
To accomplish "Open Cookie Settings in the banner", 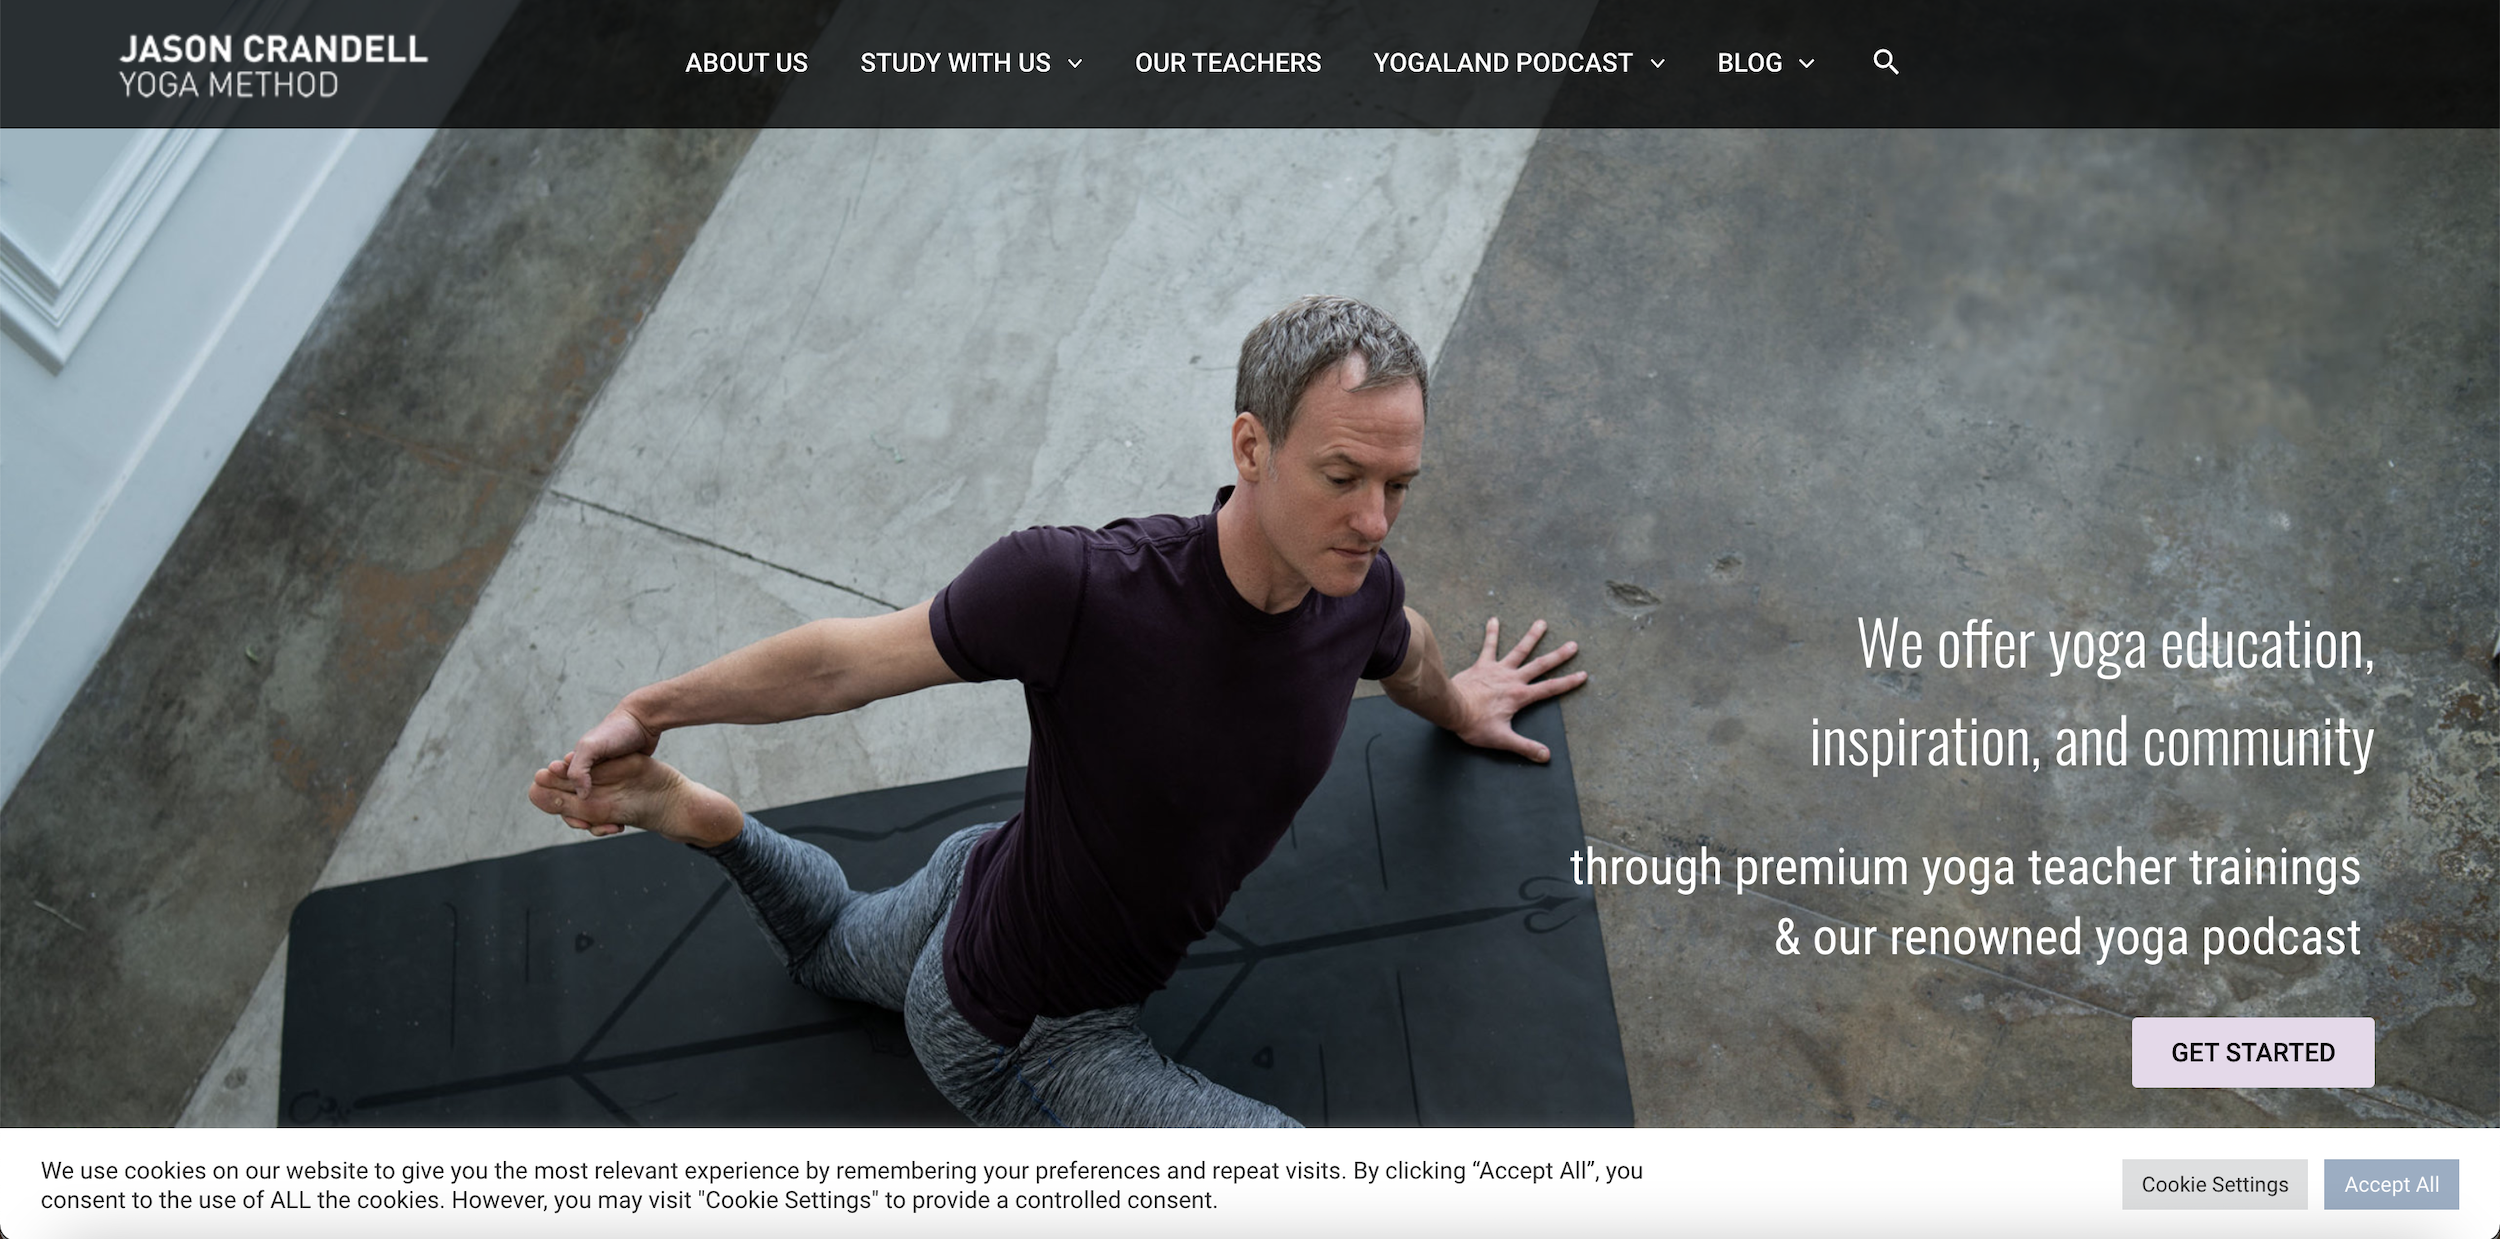I will tap(2214, 1184).
